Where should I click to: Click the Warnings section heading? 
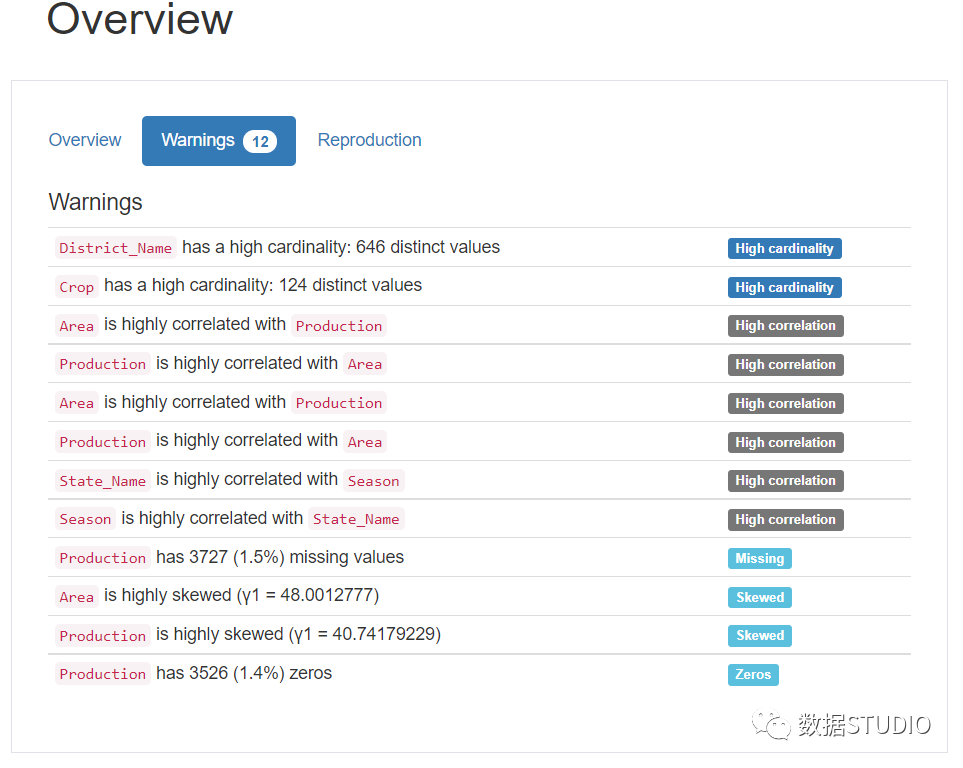(x=95, y=202)
